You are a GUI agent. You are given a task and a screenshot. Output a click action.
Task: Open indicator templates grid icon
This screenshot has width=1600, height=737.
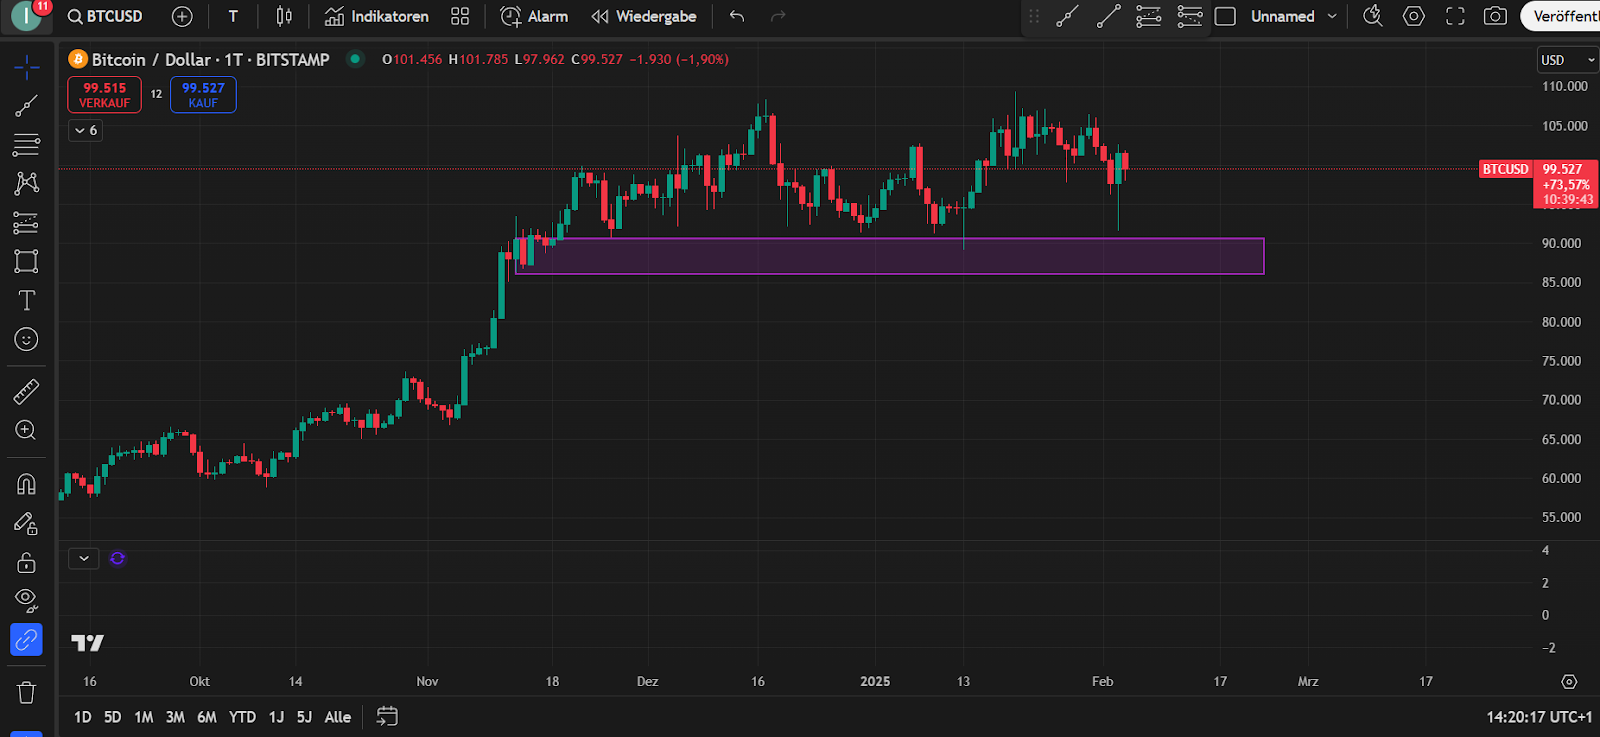[x=460, y=16]
